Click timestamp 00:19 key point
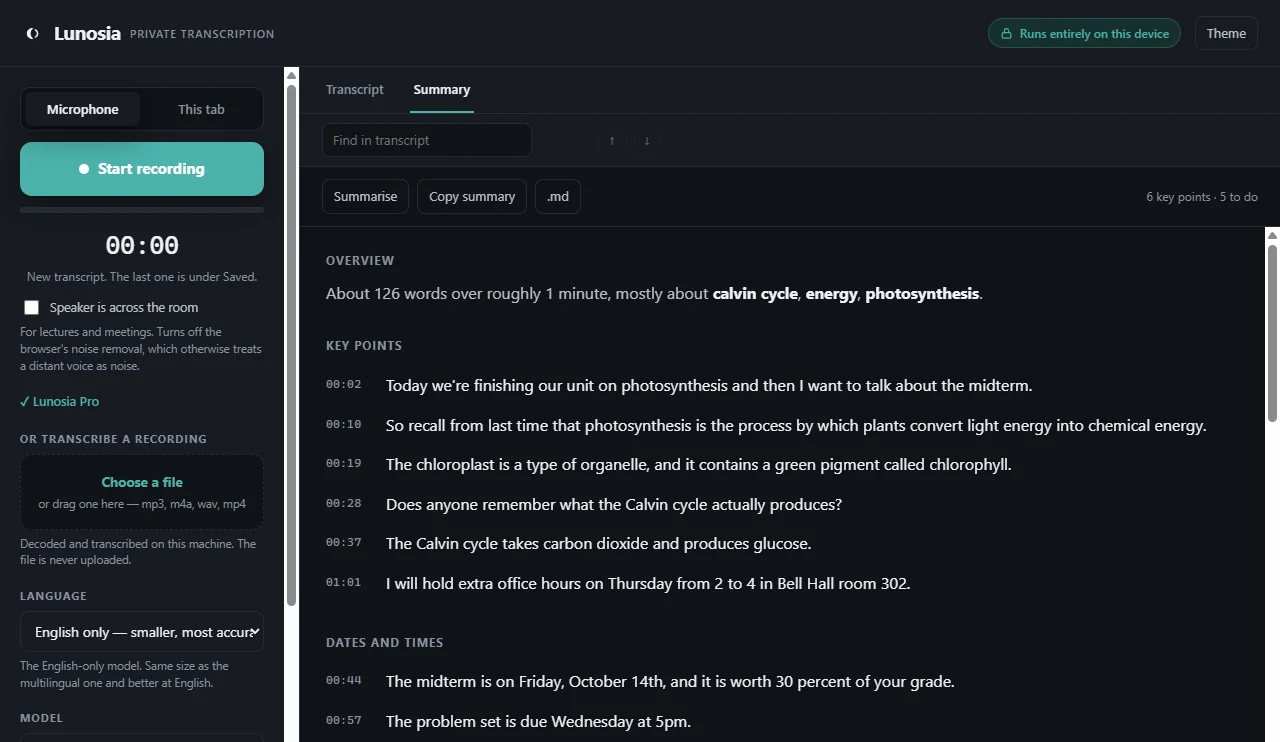The width and height of the screenshot is (1280, 742). click(343, 463)
